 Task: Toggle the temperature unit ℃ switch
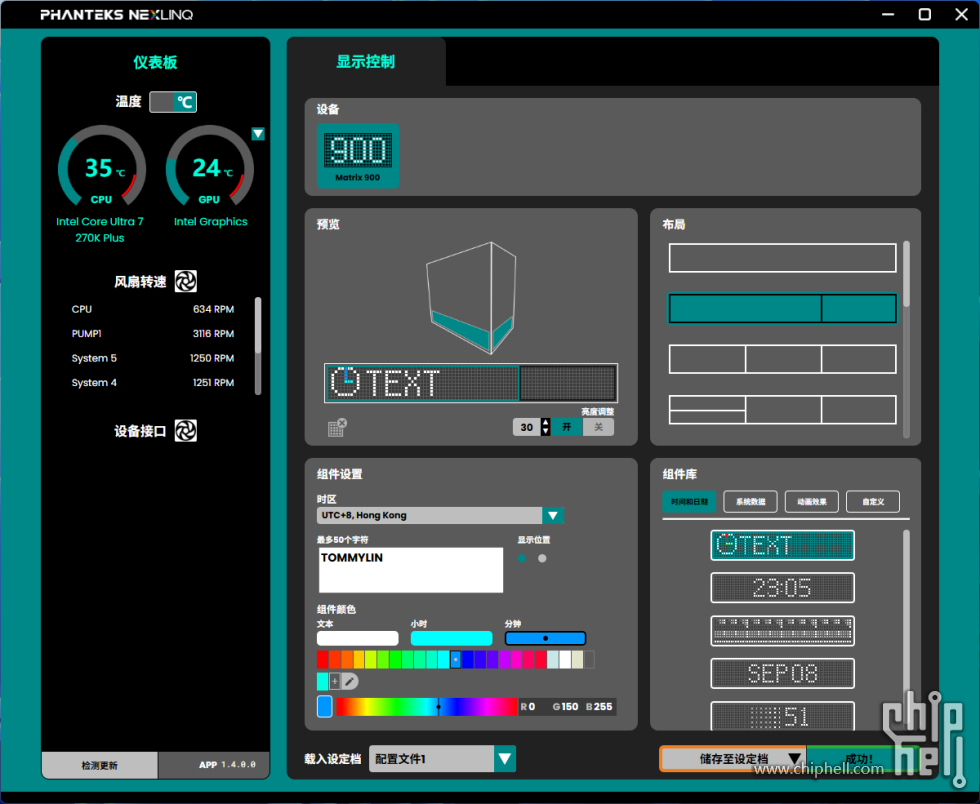point(173,102)
